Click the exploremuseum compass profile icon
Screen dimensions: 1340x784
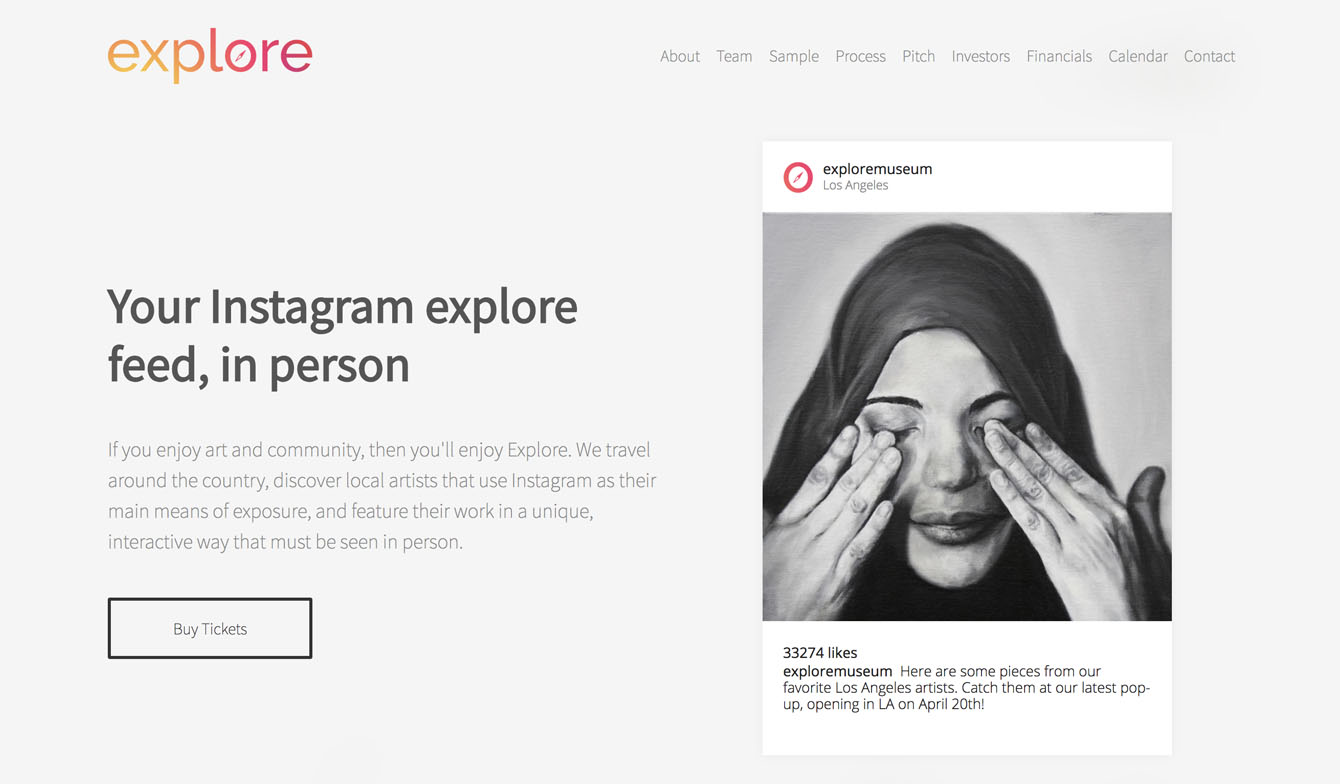point(798,177)
